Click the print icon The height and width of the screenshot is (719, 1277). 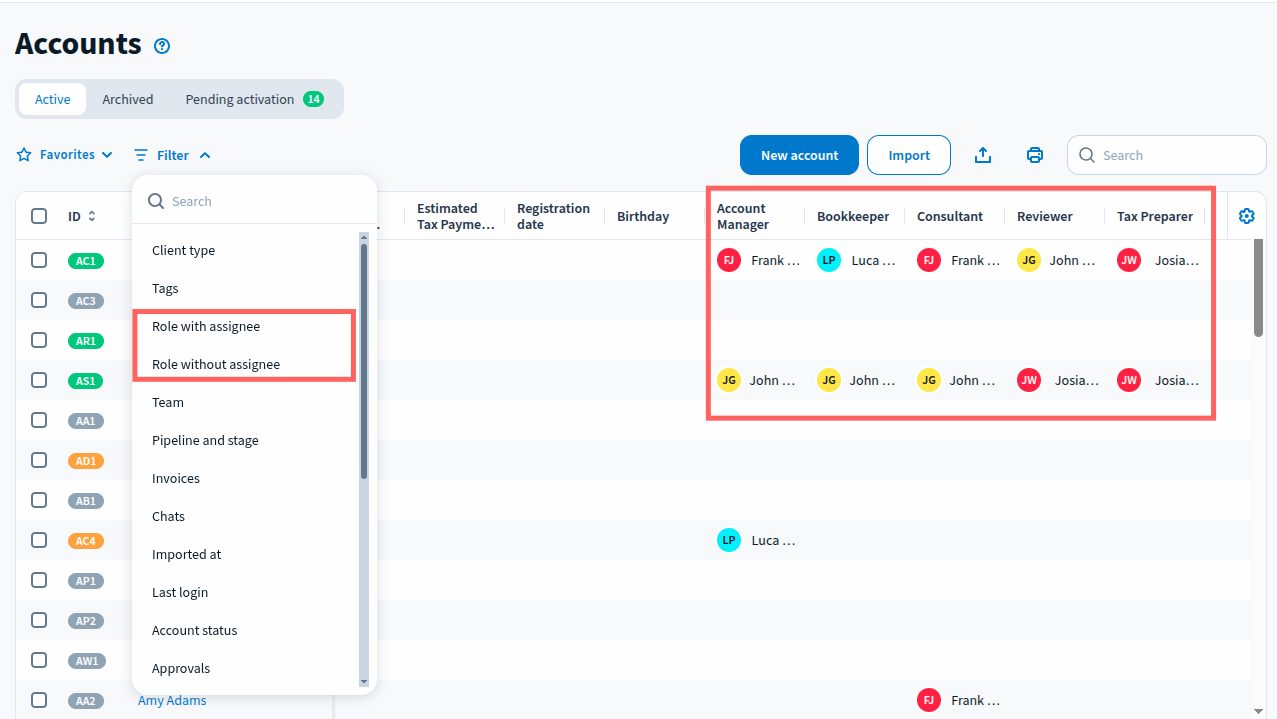tap(1035, 155)
